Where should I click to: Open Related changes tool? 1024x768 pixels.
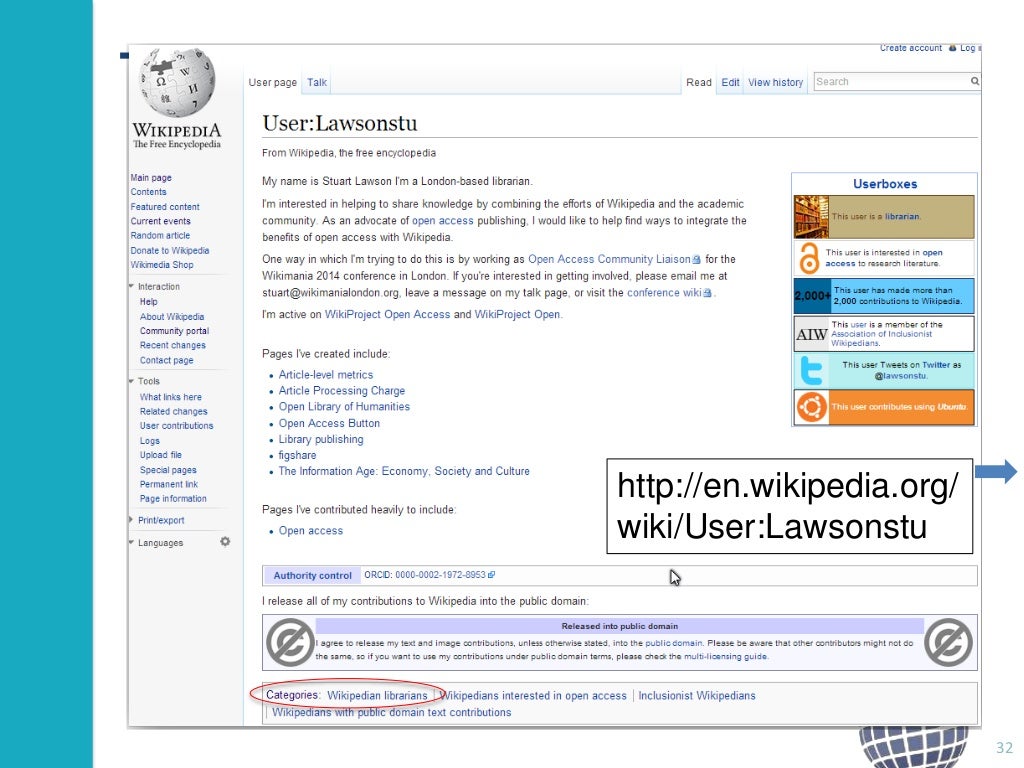pyautogui.click(x=173, y=411)
